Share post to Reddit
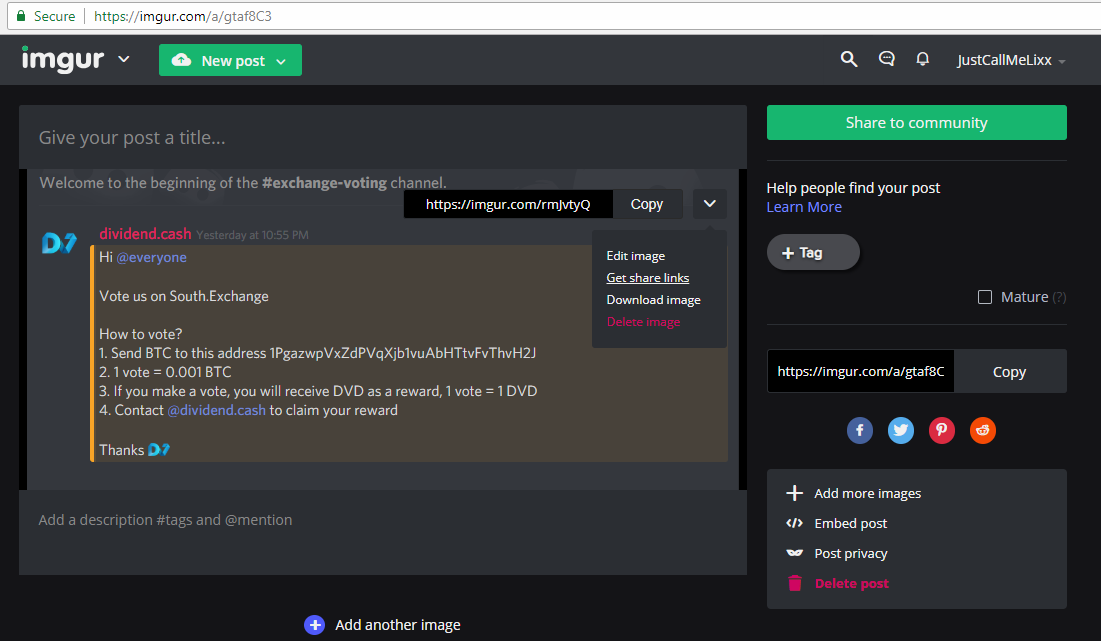Viewport: 1101px width, 641px height. click(982, 430)
